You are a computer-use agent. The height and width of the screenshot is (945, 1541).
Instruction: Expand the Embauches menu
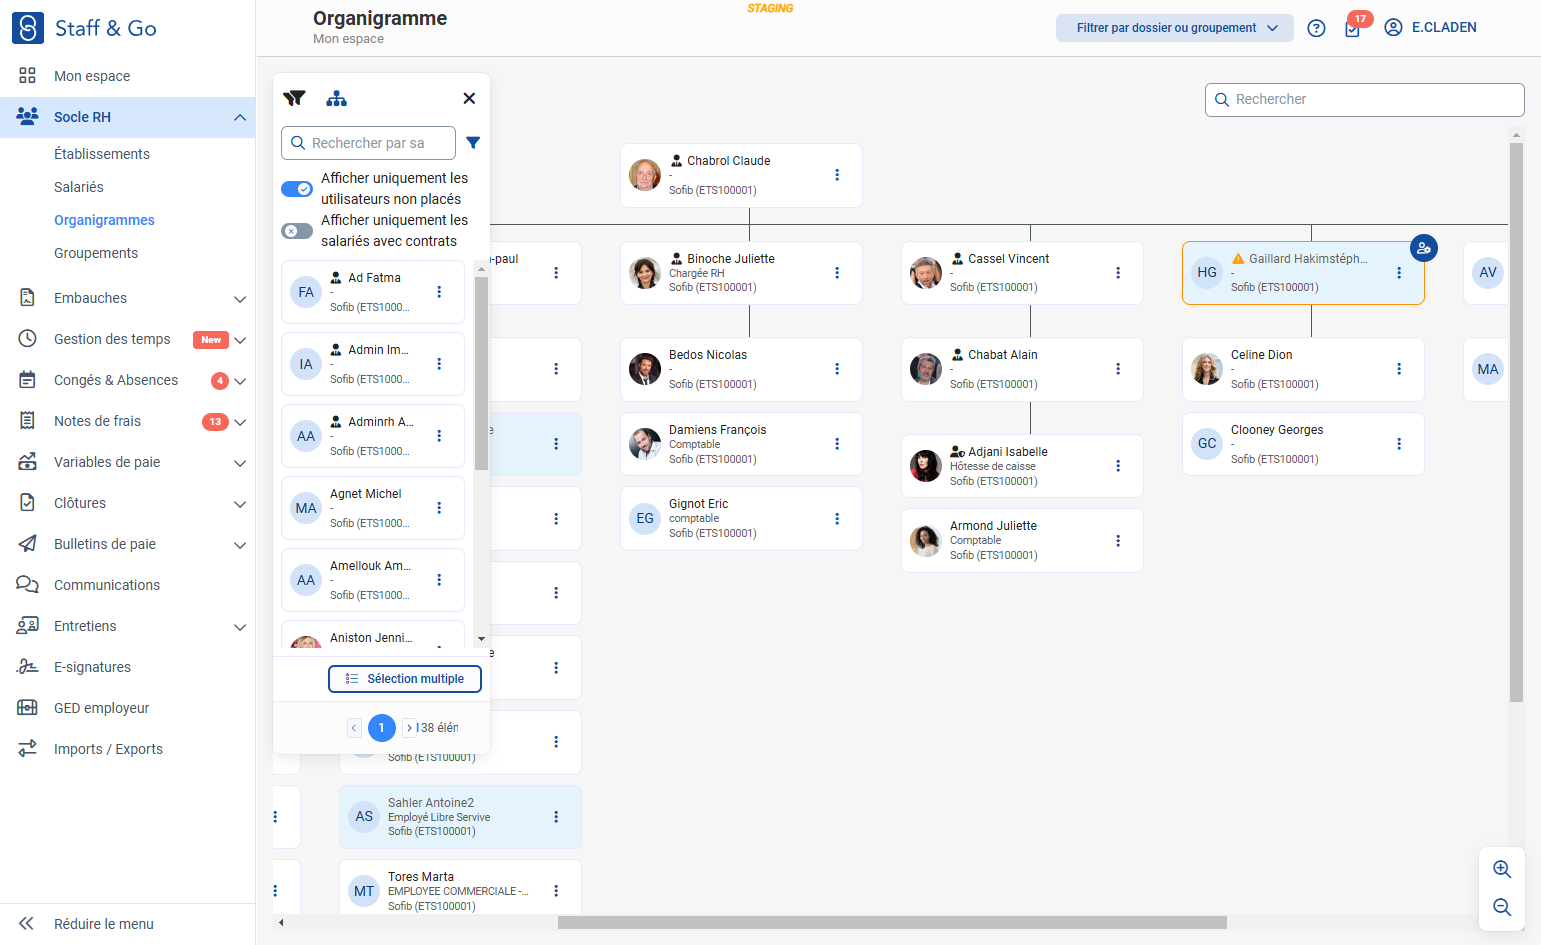[240, 299]
